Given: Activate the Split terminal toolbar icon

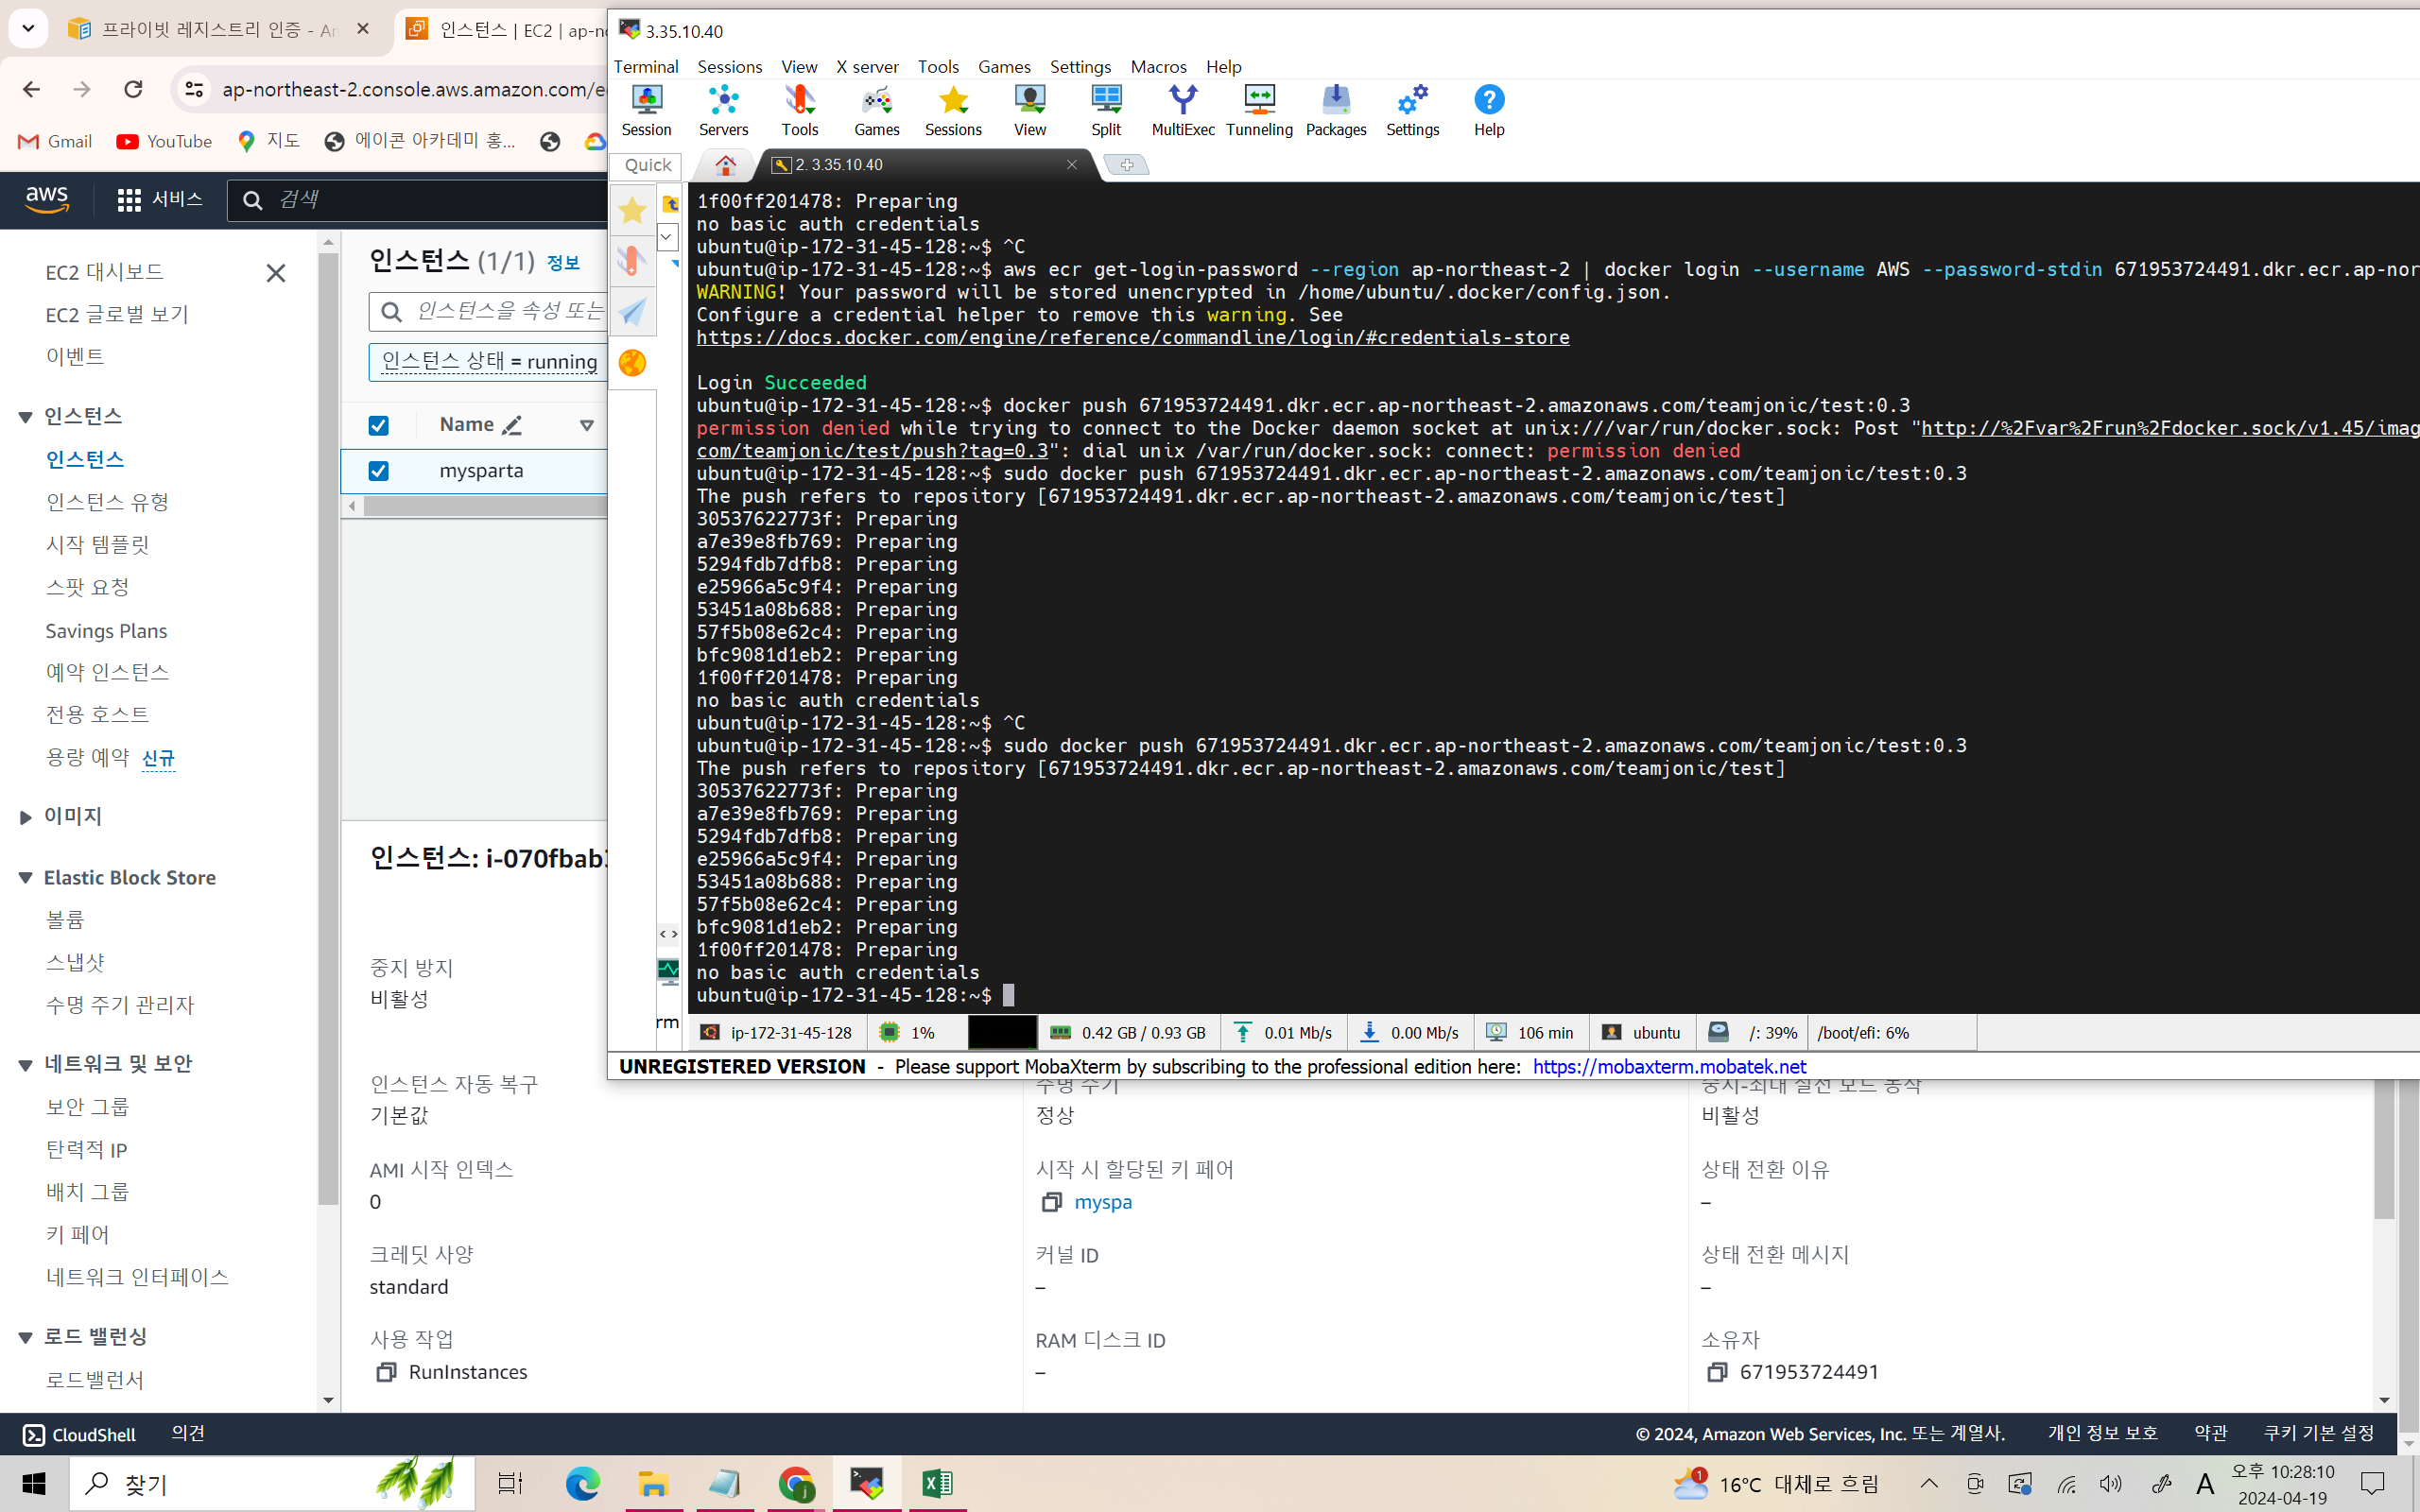Looking at the screenshot, I should tap(1106, 110).
